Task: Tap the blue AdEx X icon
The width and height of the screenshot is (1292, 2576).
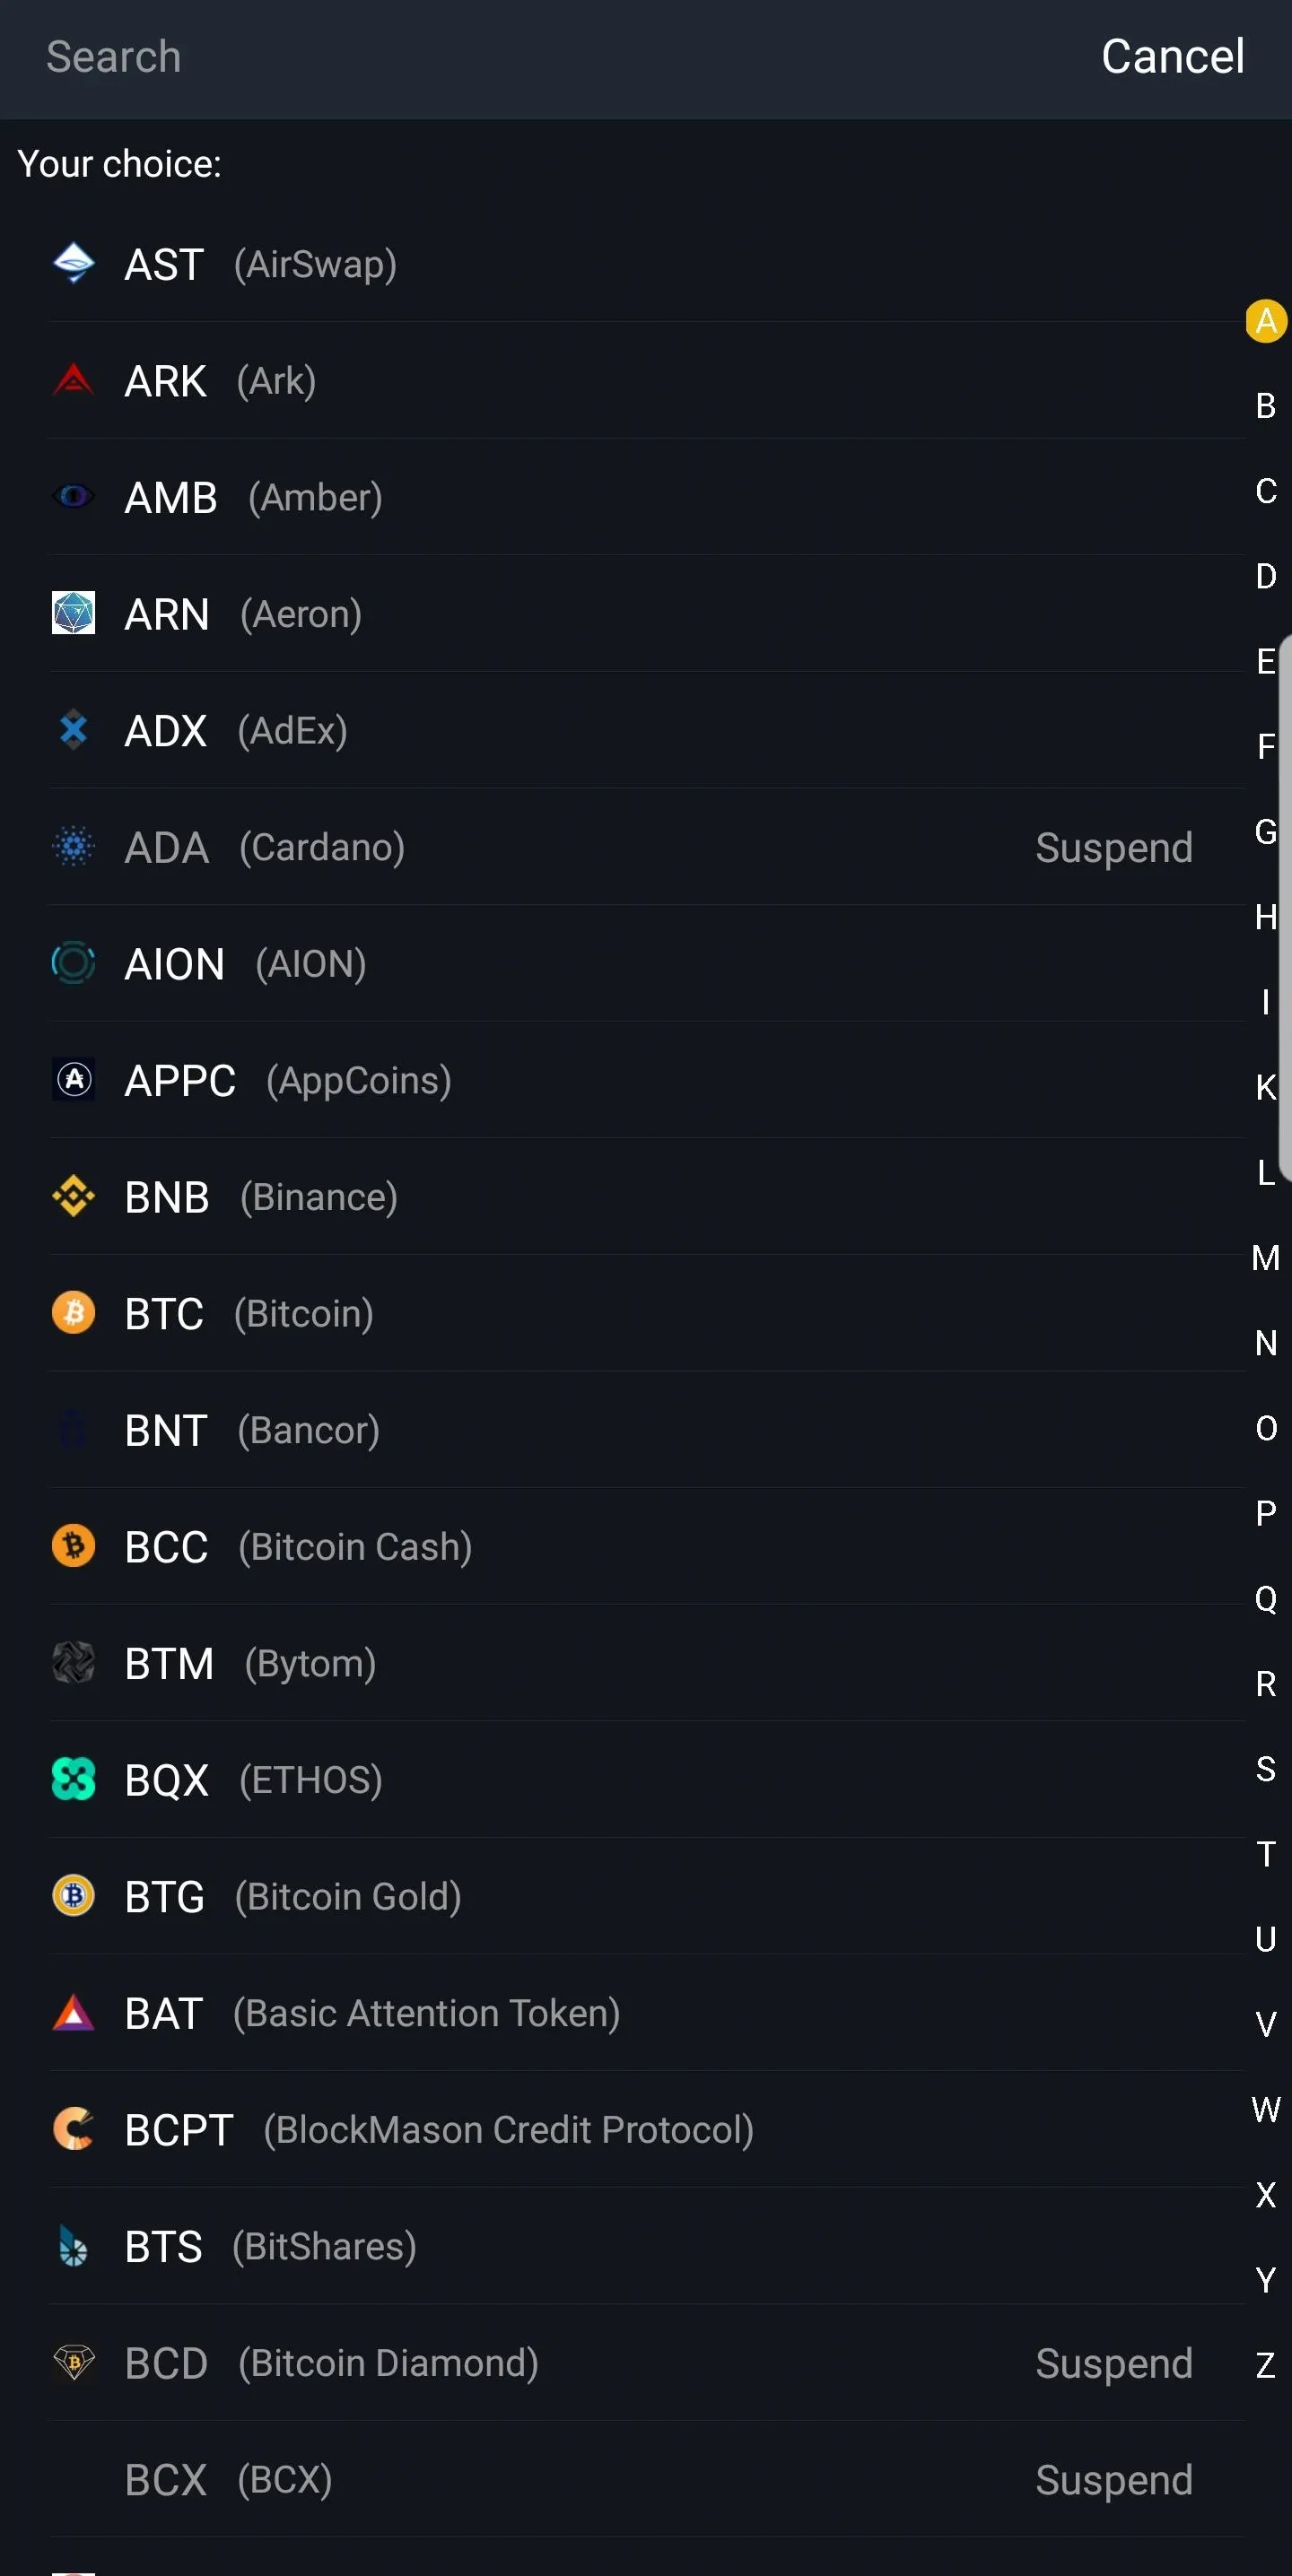Action: pos(73,731)
